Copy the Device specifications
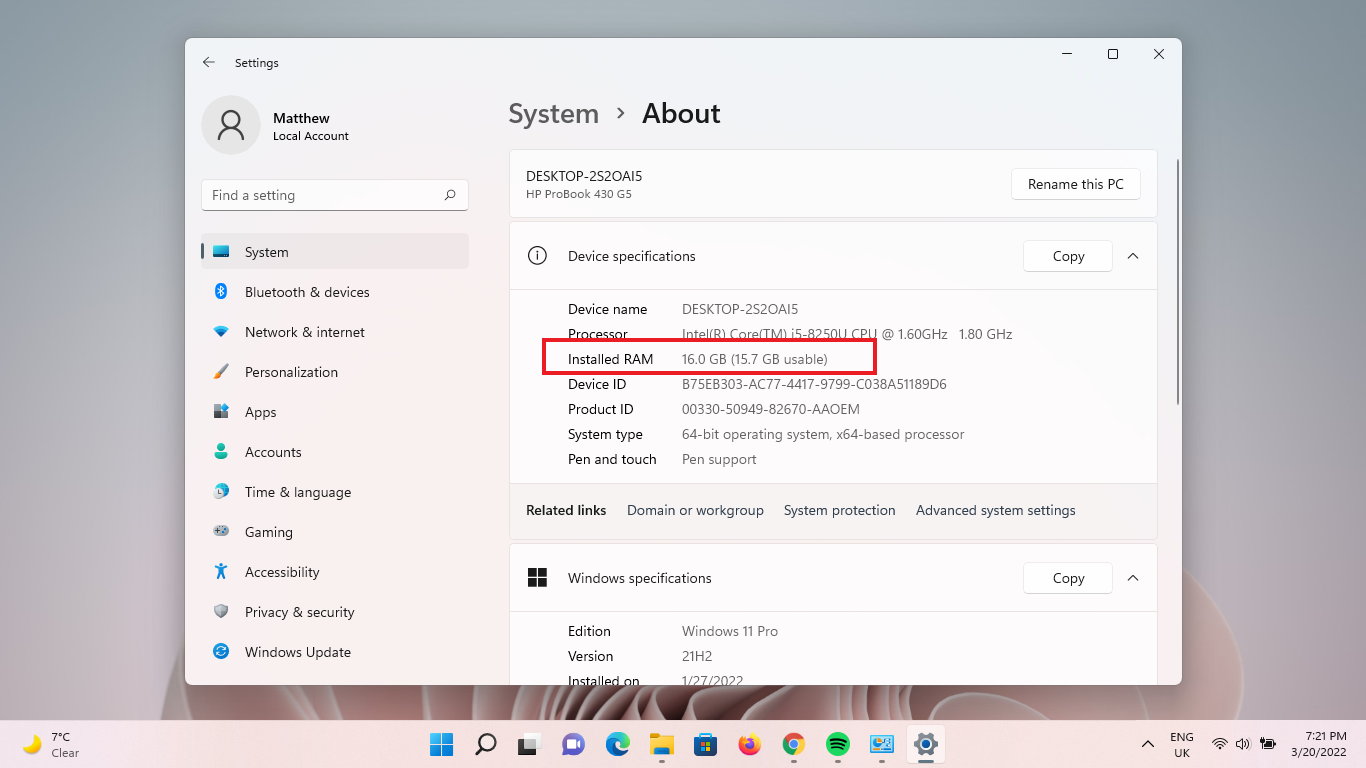Viewport: 1366px width, 768px height. tap(1068, 256)
